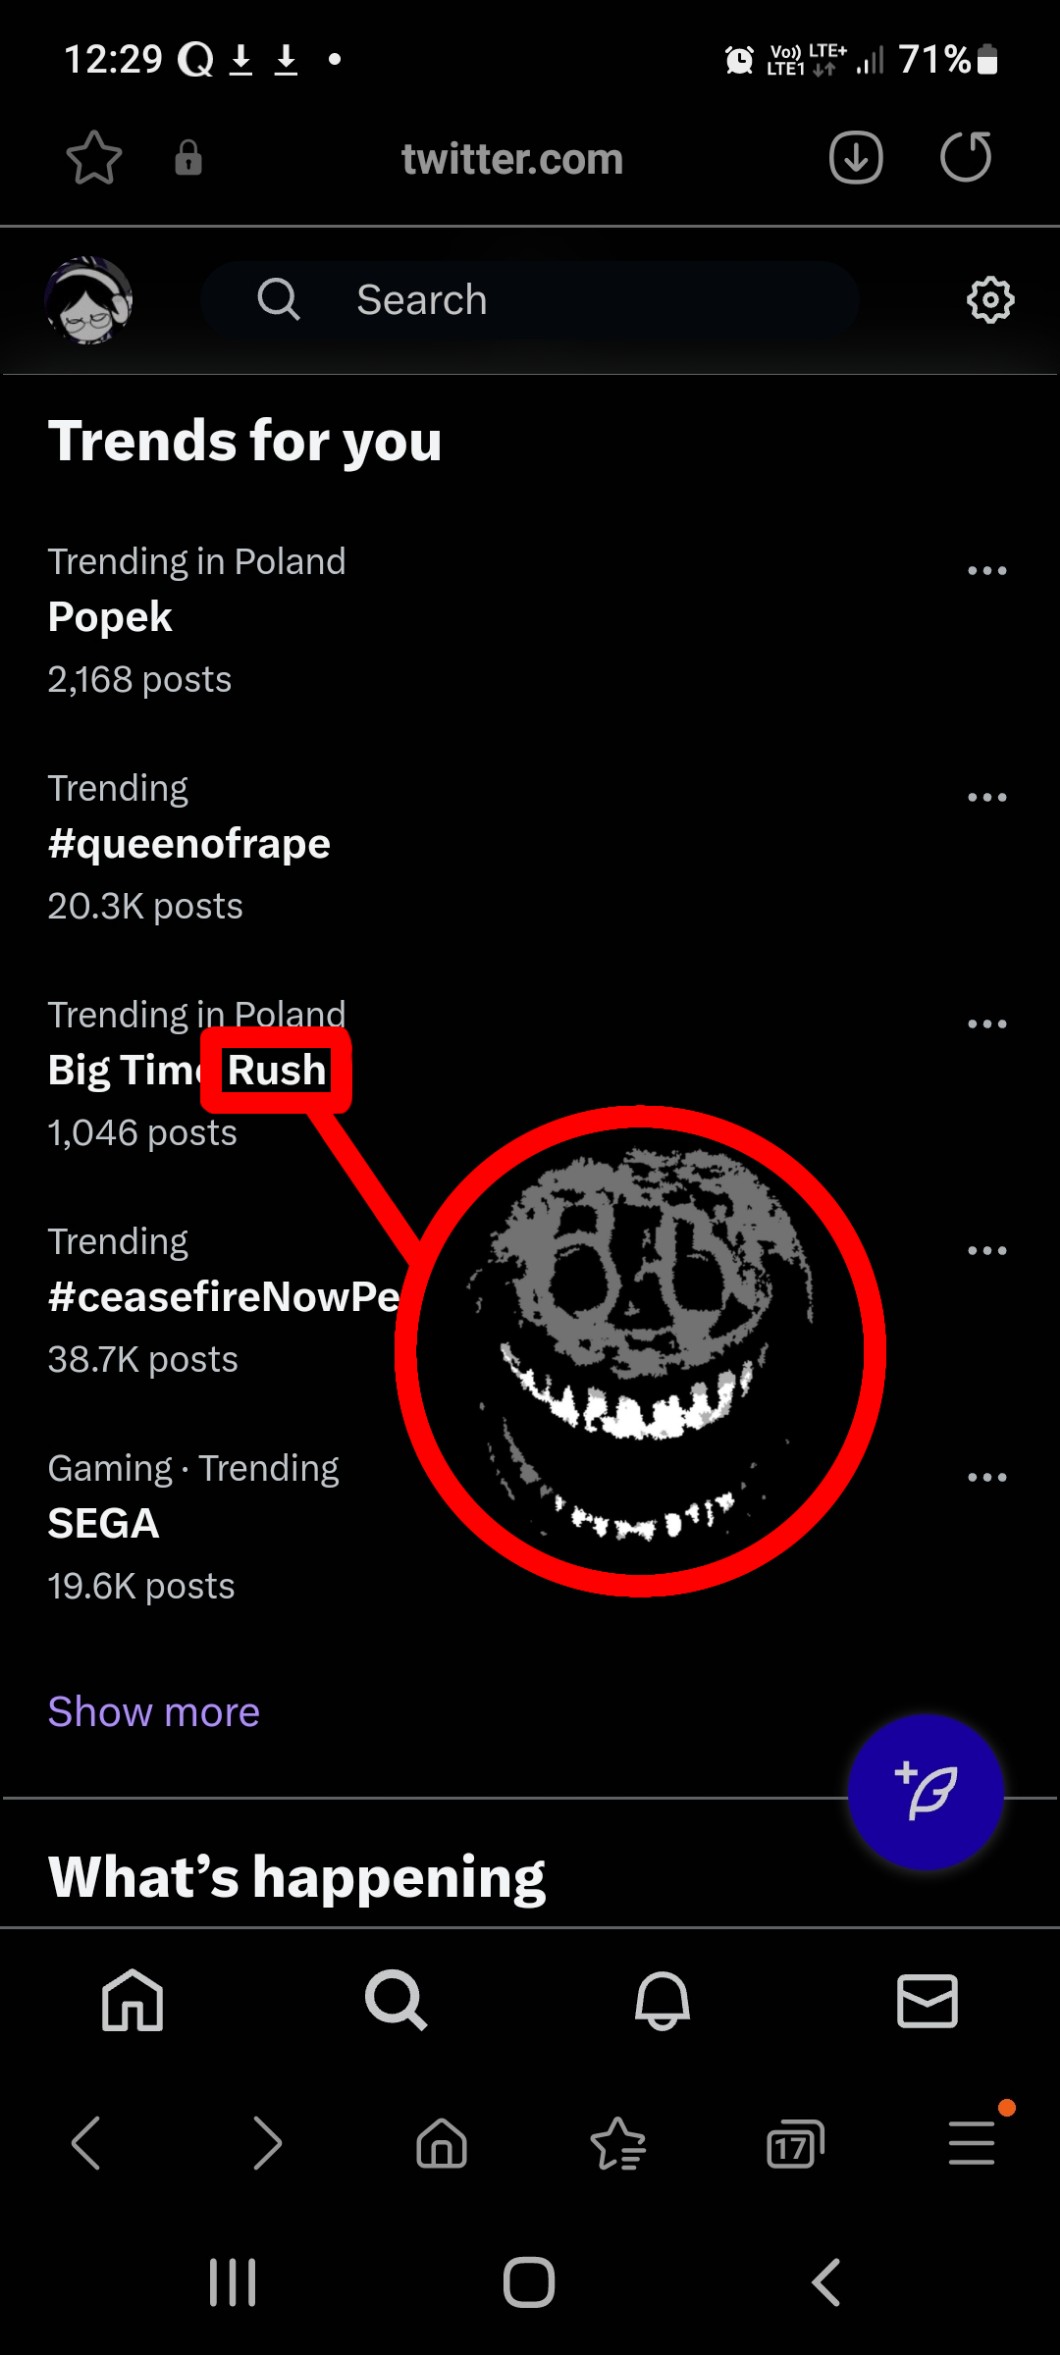Tap the bookmark star icon in address bar
This screenshot has height=2355, width=1060.
click(94, 158)
